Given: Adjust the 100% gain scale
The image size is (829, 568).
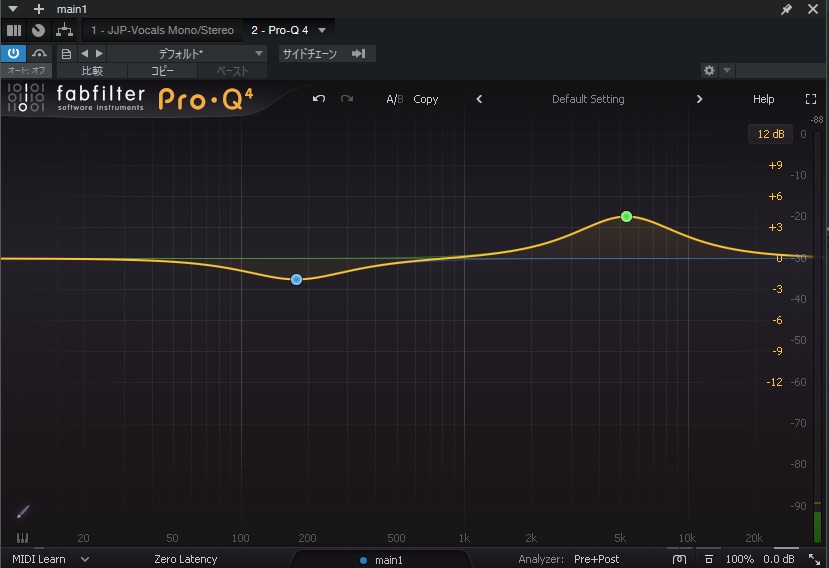Looking at the screenshot, I should click(740, 559).
